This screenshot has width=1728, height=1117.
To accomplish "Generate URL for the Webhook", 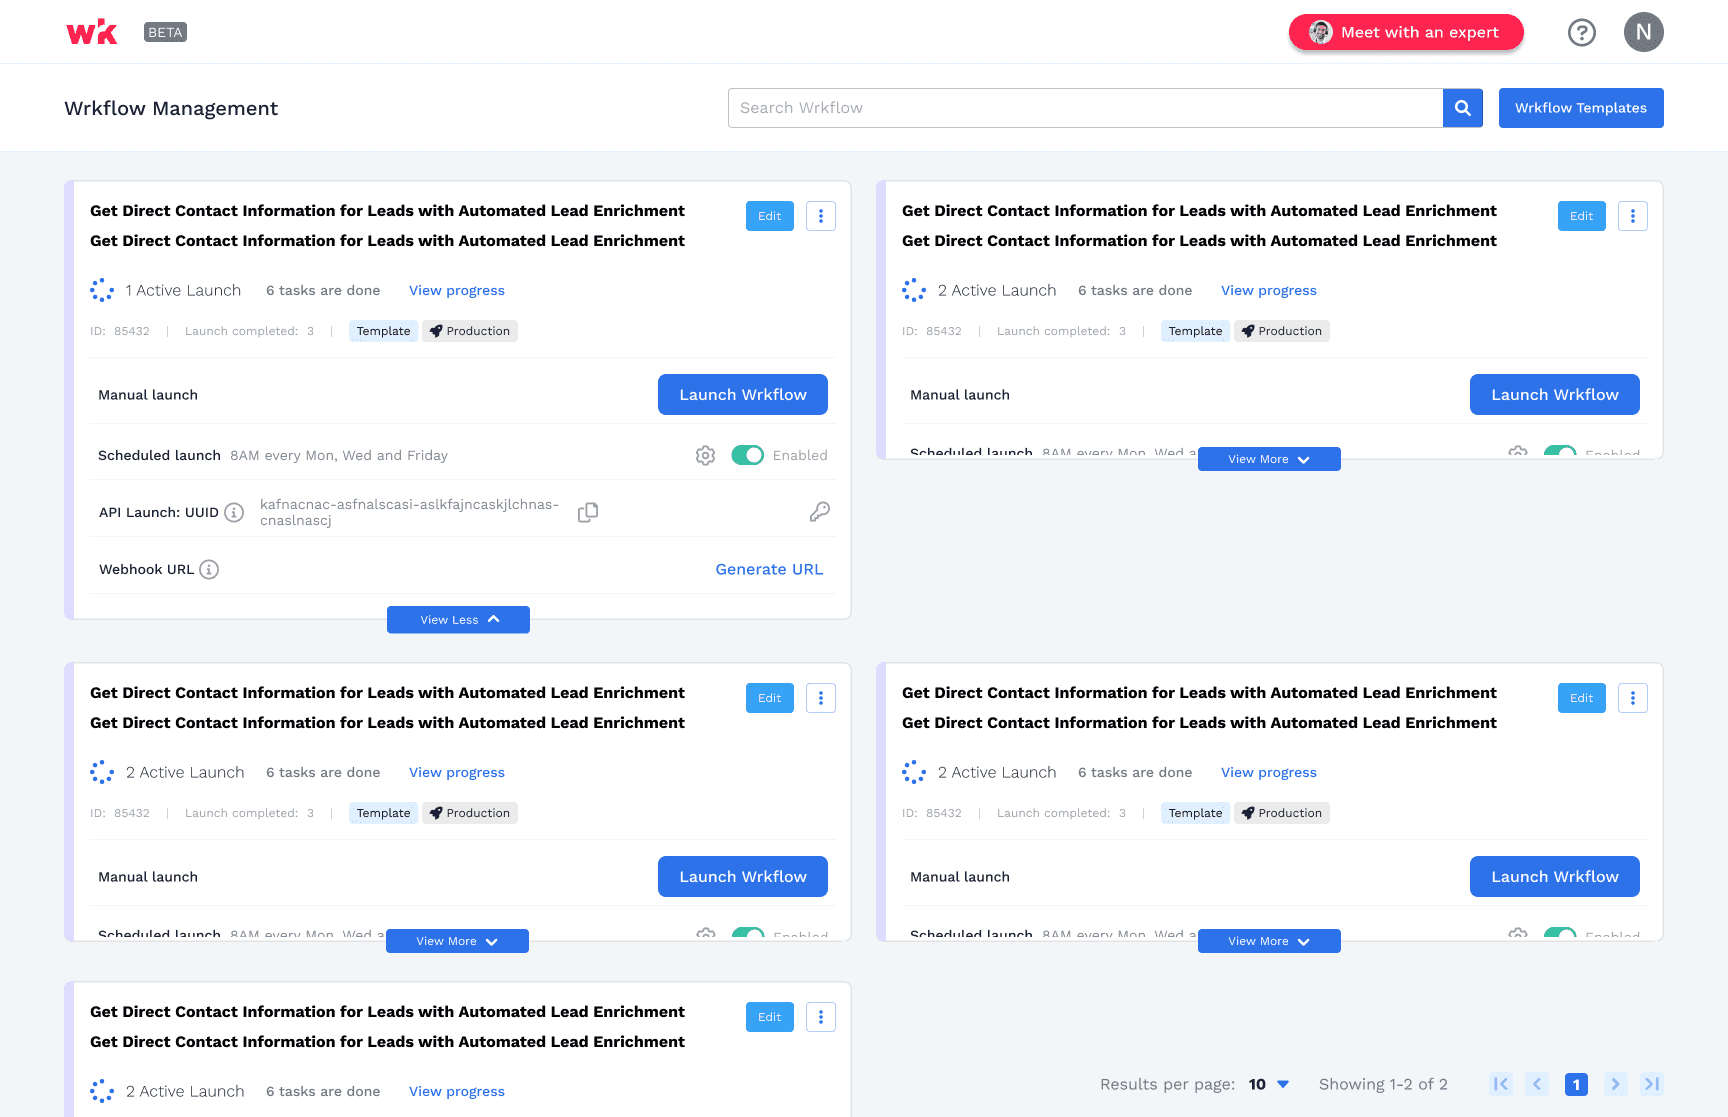I will pos(769,568).
